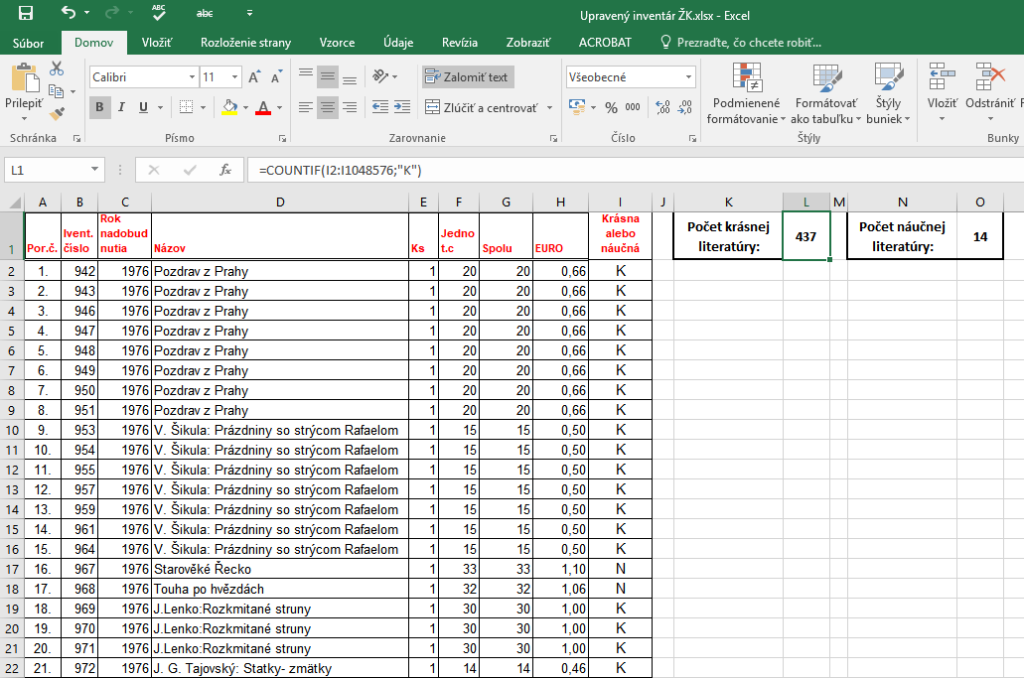Click the Cut scissors icon

click(x=56, y=68)
